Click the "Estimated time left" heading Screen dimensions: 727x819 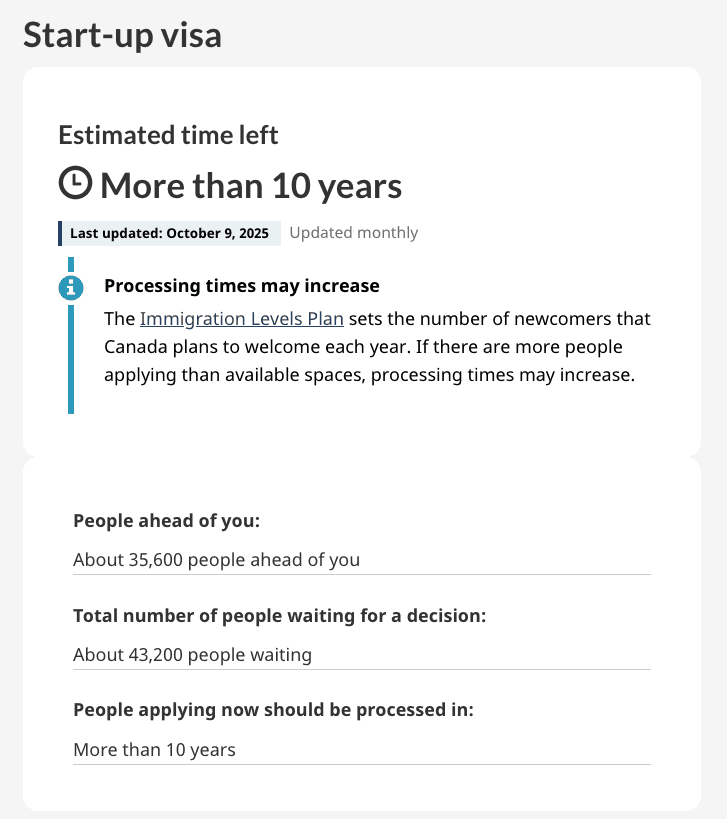[x=168, y=135]
